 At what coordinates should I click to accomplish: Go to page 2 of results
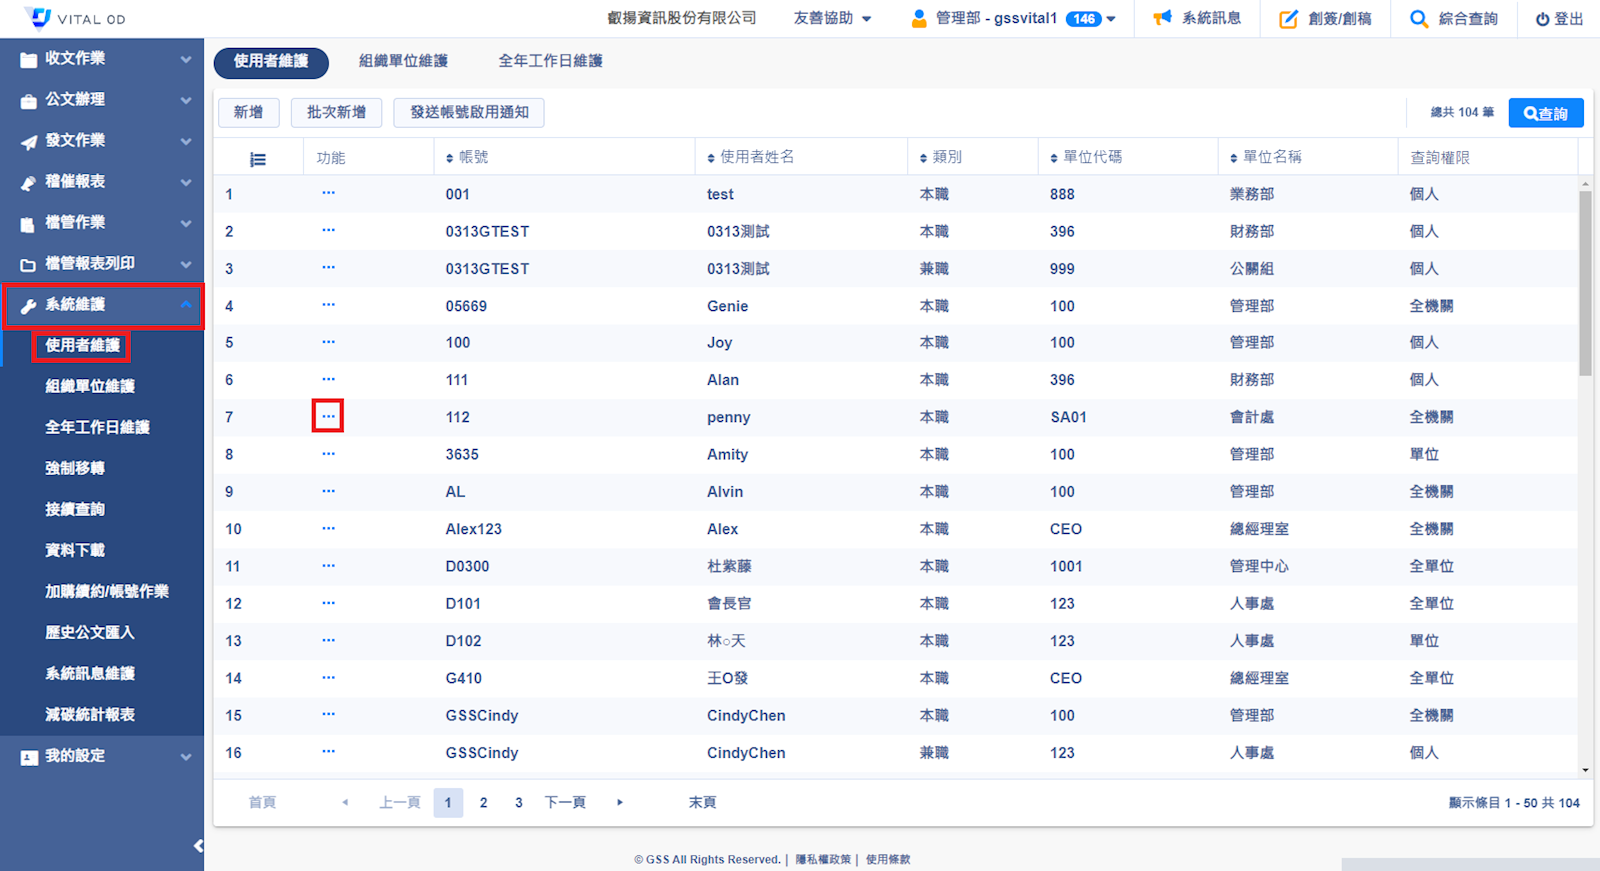tap(483, 802)
